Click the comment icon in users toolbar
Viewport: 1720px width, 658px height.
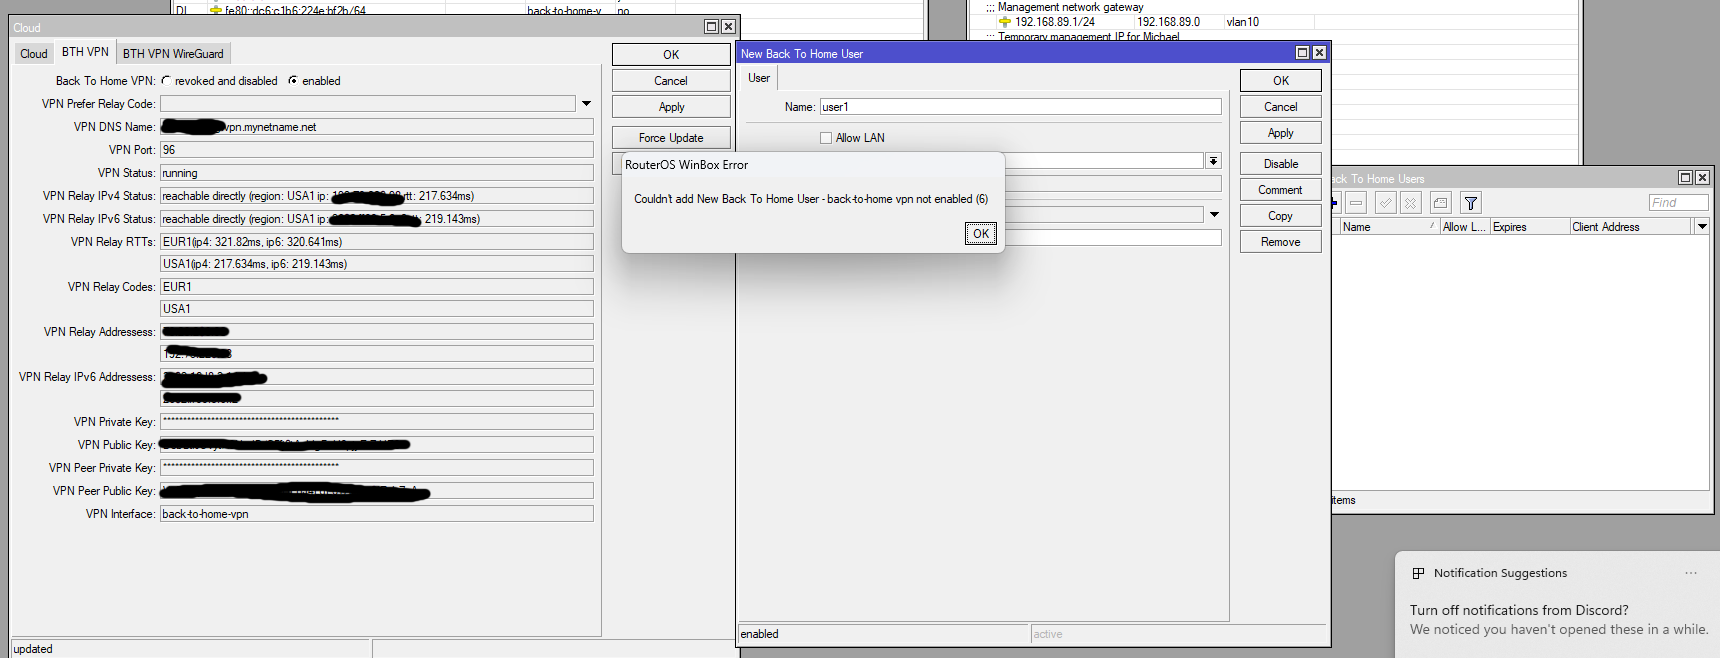pyautogui.click(x=1440, y=203)
